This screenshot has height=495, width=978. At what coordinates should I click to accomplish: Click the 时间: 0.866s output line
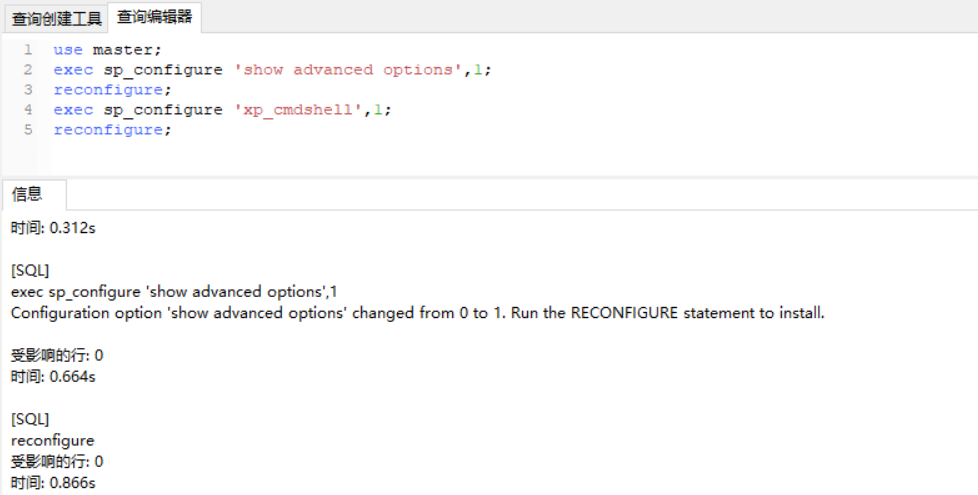[53, 483]
